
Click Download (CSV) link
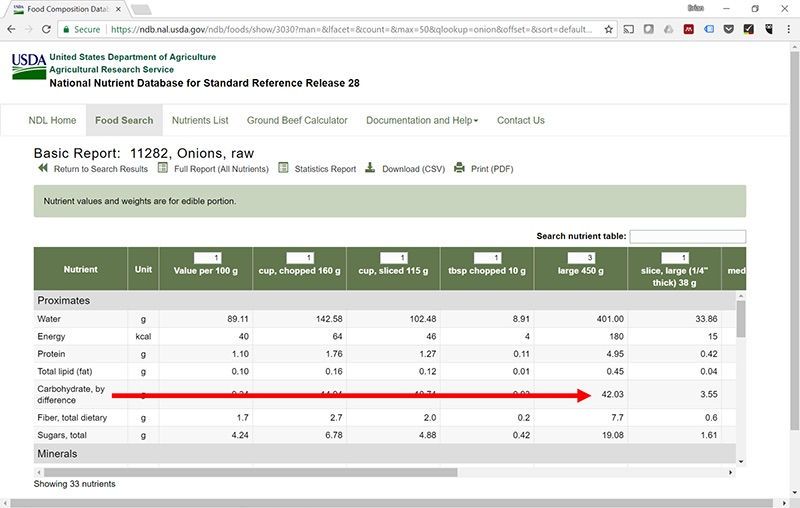tap(413, 169)
